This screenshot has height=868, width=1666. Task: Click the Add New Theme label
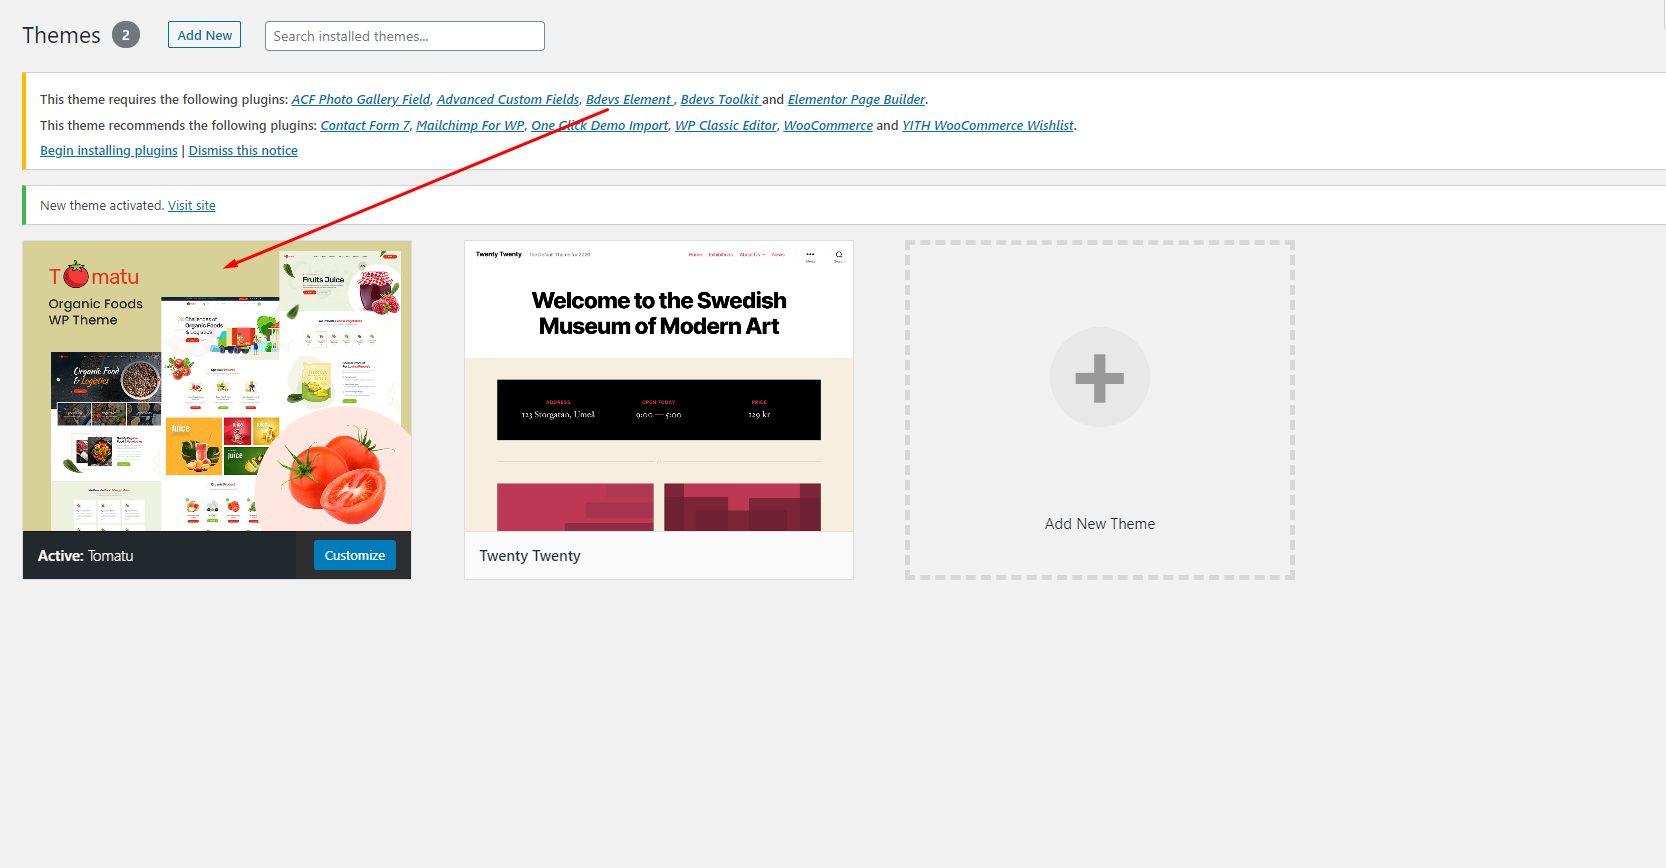tap(1100, 524)
